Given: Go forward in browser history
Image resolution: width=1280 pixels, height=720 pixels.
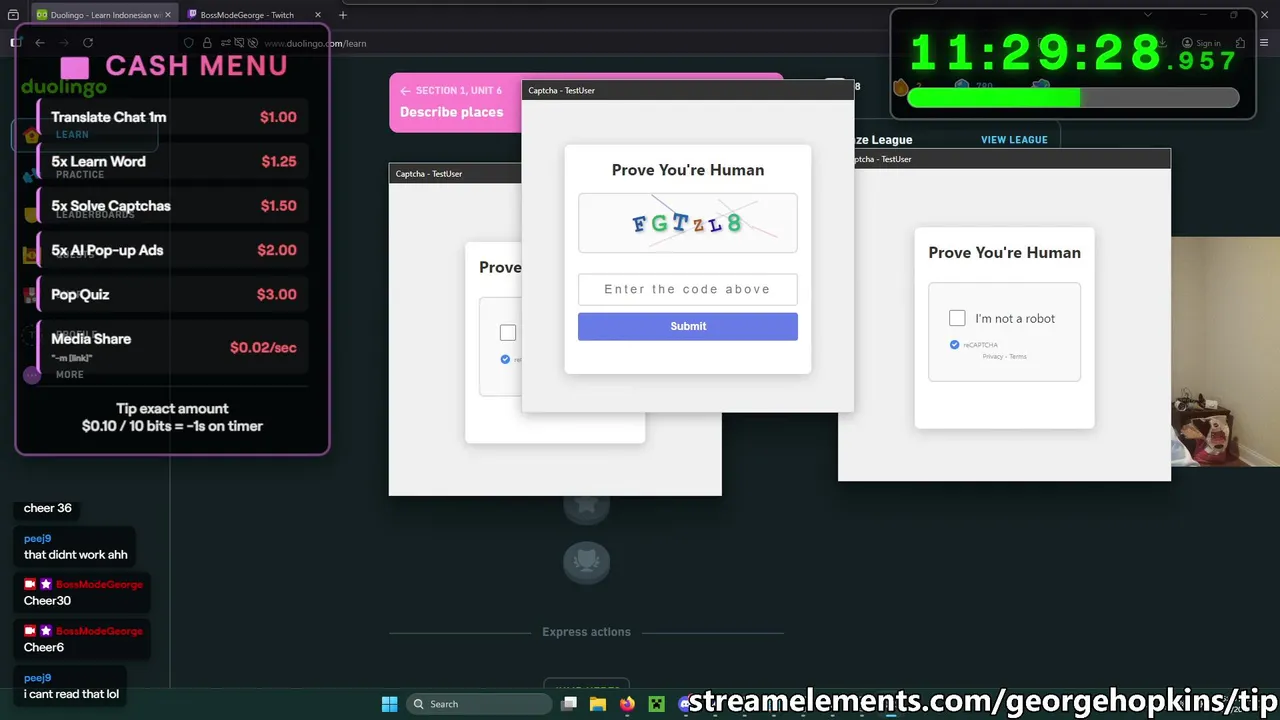Looking at the screenshot, I should pyautogui.click(x=63, y=43).
